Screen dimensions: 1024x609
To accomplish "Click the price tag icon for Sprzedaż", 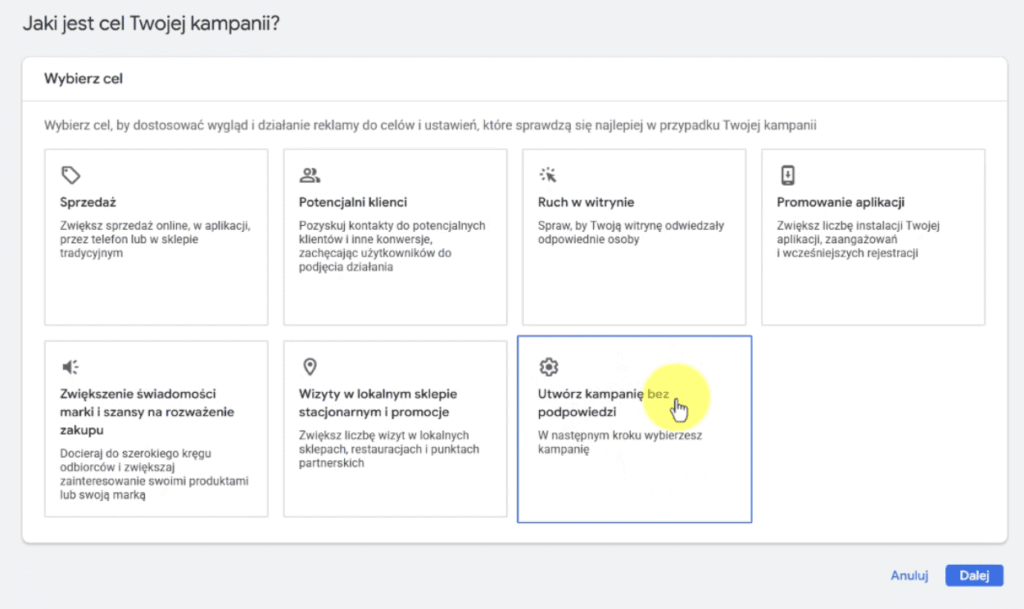I will click(x=70, y=176).
